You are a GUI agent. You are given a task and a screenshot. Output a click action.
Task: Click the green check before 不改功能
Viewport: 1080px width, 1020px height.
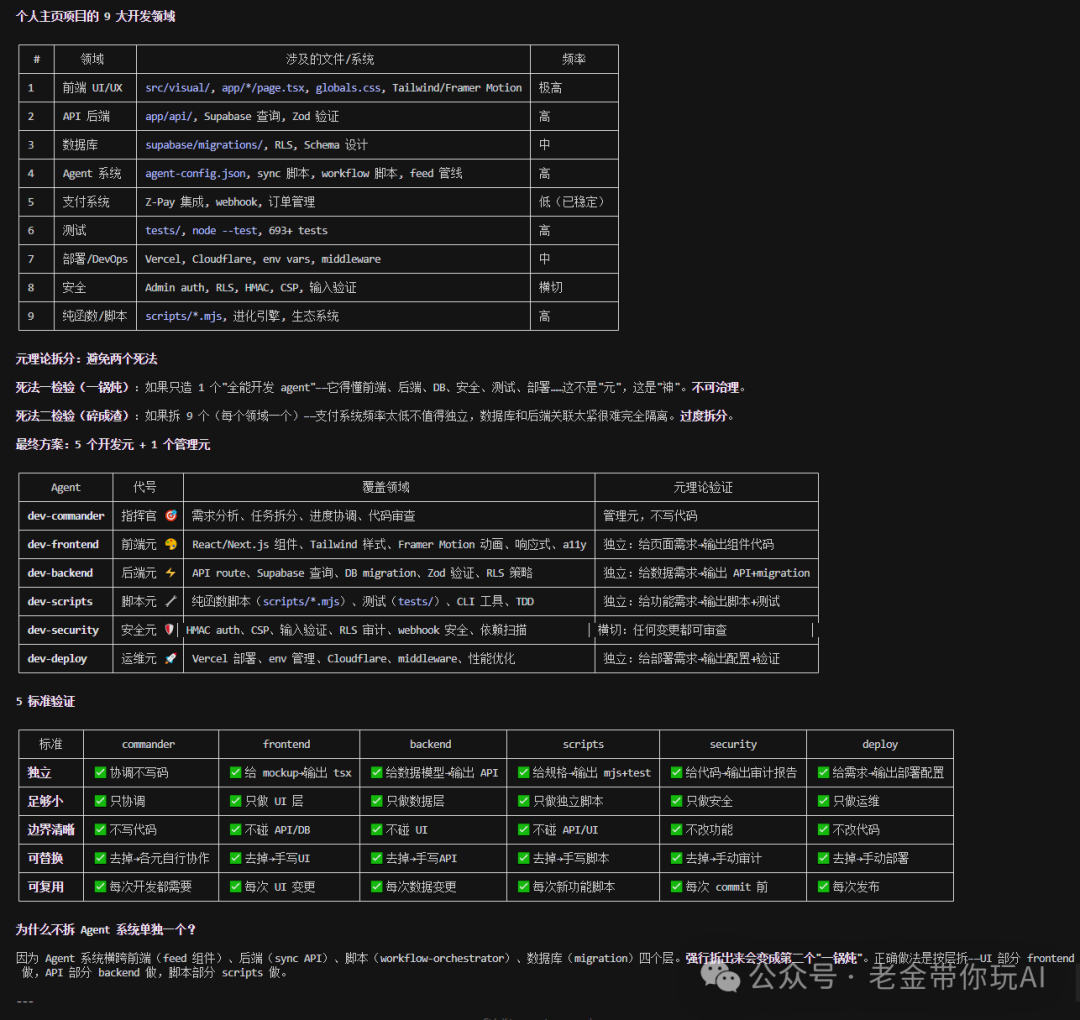[x=676, y=829]
